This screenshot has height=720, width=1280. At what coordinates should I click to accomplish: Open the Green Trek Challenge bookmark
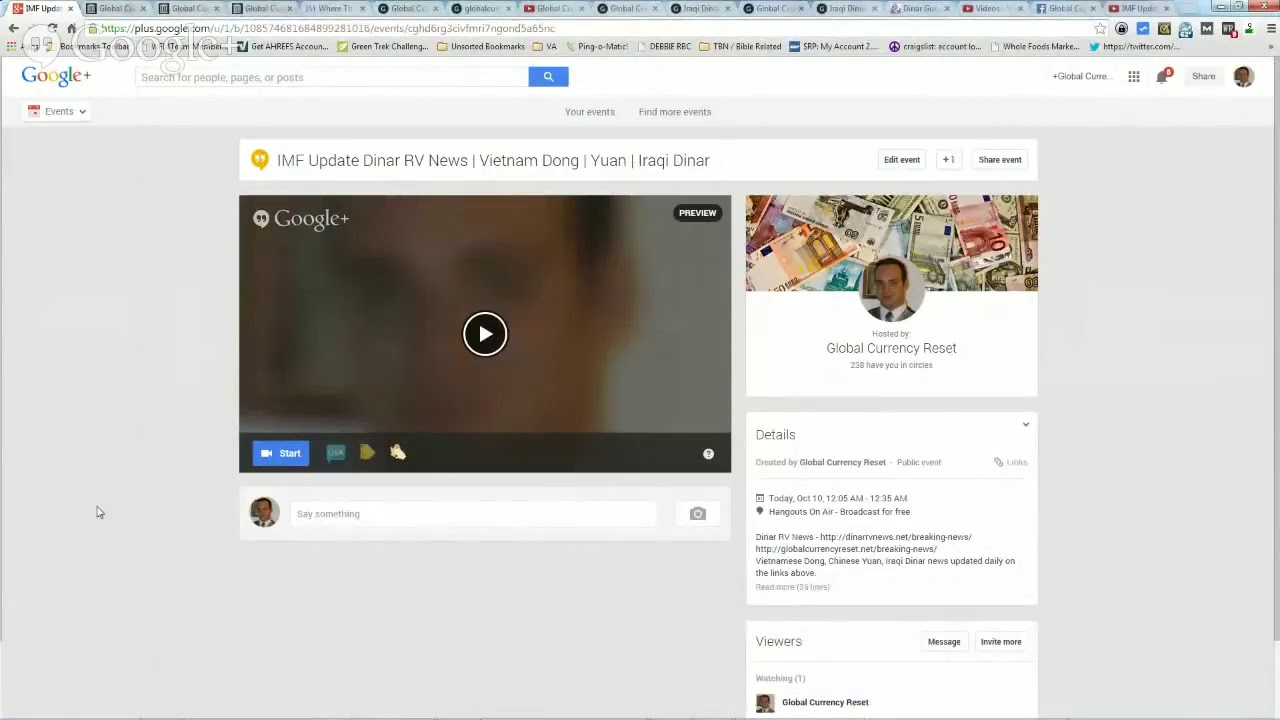(383, 46)
